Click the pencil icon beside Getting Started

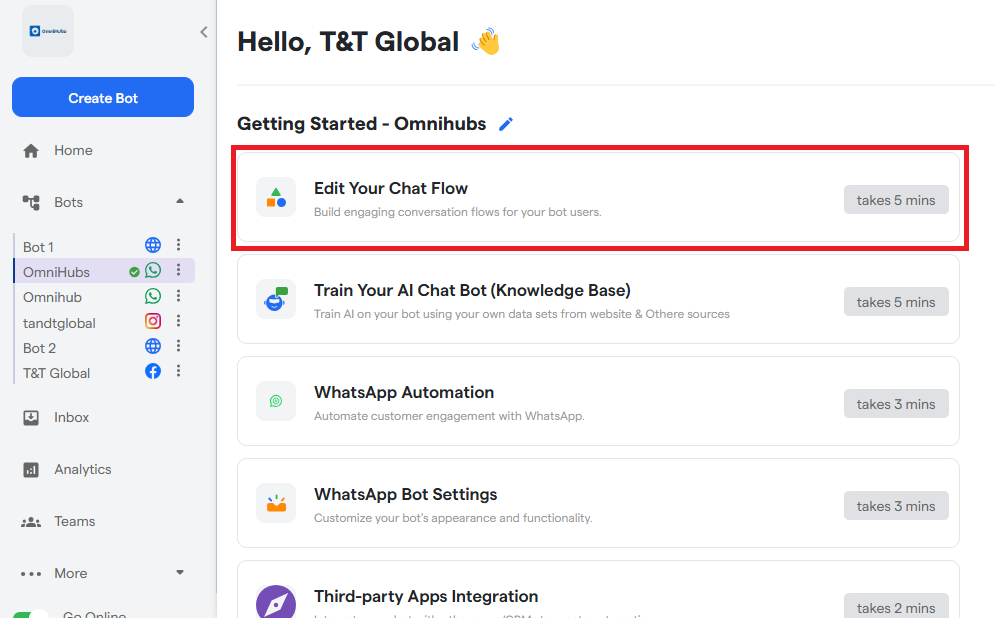[x=506, y=124]
